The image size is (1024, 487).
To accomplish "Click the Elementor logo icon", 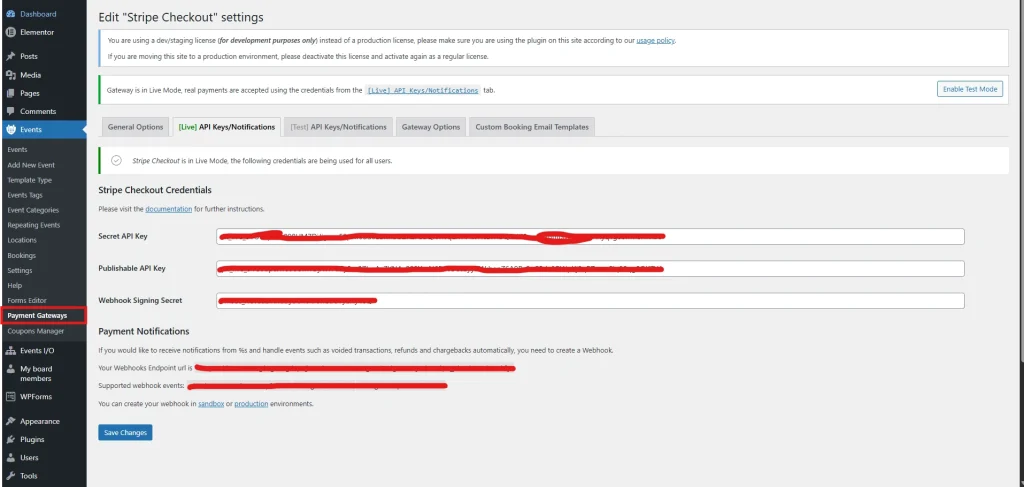I will (10, 32).
